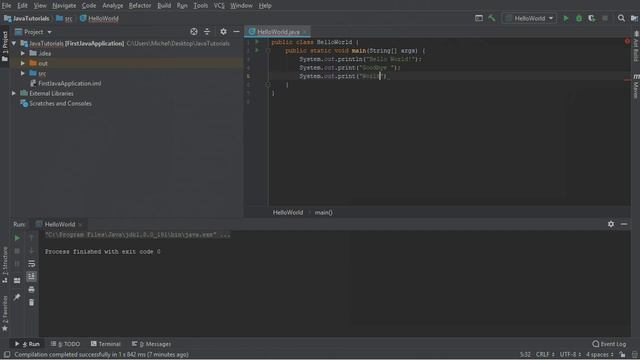Open HelloWorld run configuration dropdown
Image resolution: width=640 pixels, height=360 pixels.
(529, 18)
